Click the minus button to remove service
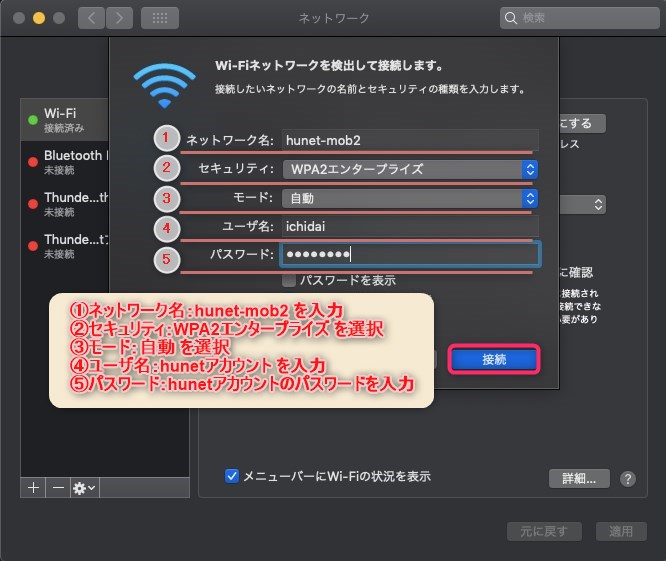Viewport: 666px width, 561px height. coord(57,487)
